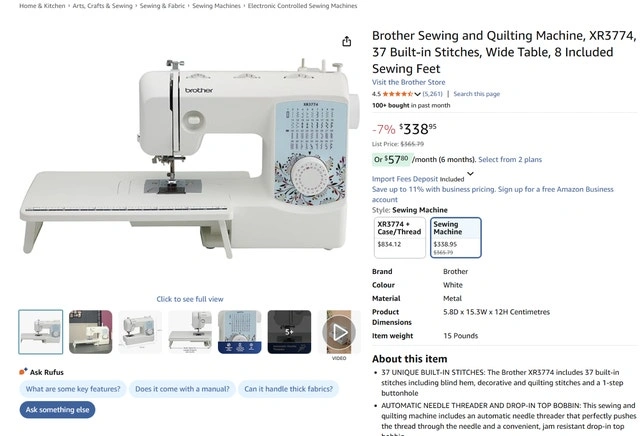The width and height of the screenshot is (640, 436).
Task: Open Select from 2 plans link
Action: pos(510,160)
